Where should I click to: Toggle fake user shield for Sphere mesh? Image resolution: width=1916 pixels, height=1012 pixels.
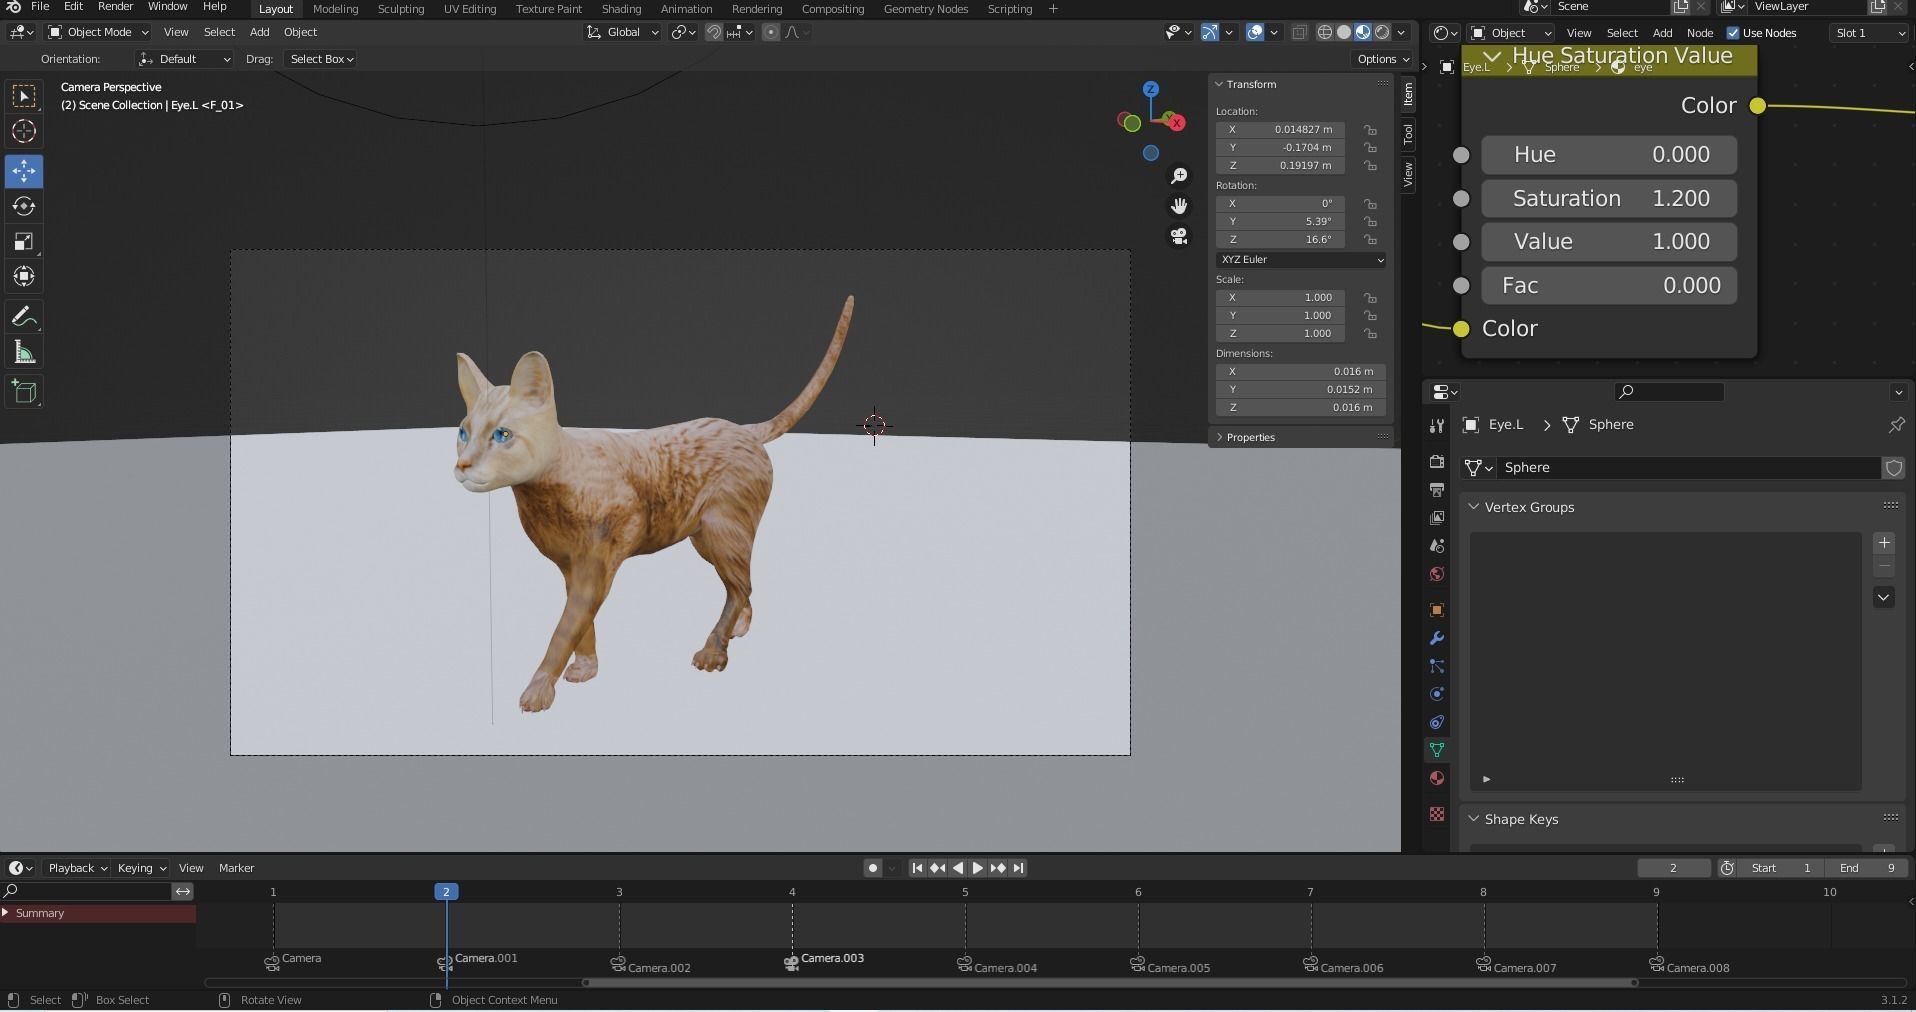point(1893,468)
